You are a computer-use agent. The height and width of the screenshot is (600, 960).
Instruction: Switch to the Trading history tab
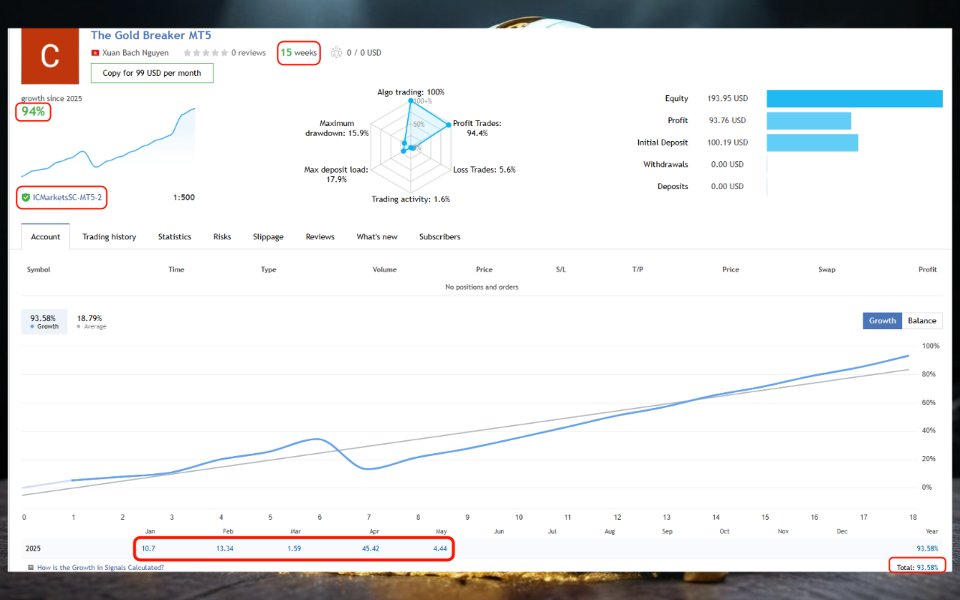pyautogui.click(x=109, y=236)
